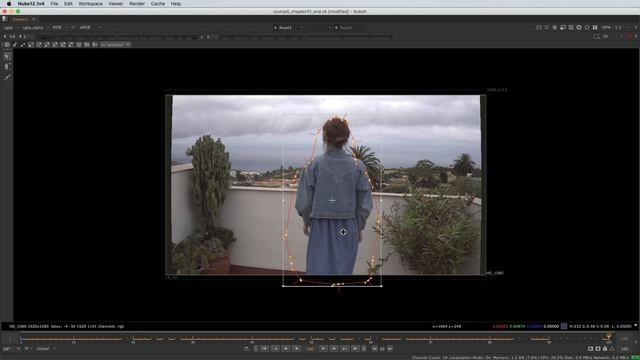Image resolution: width=640 pixels, height=360 pixels.
Task: Click the red icon on the viewer's second row
Action: pos(630,36)
